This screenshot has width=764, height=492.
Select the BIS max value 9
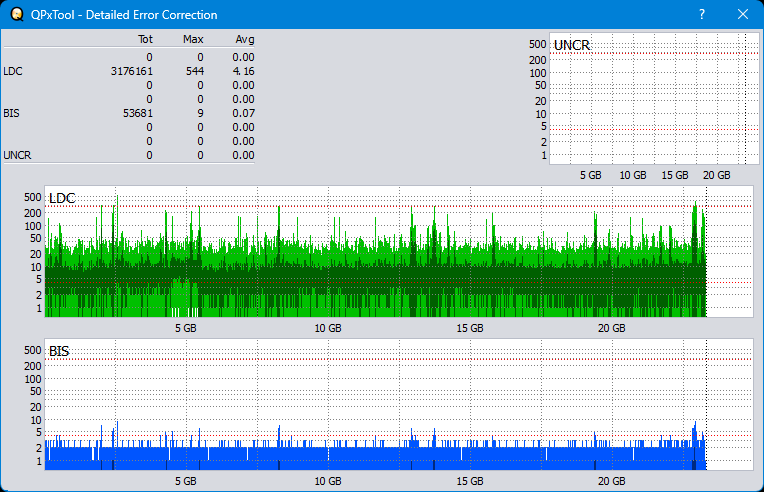tap(200, 113)
